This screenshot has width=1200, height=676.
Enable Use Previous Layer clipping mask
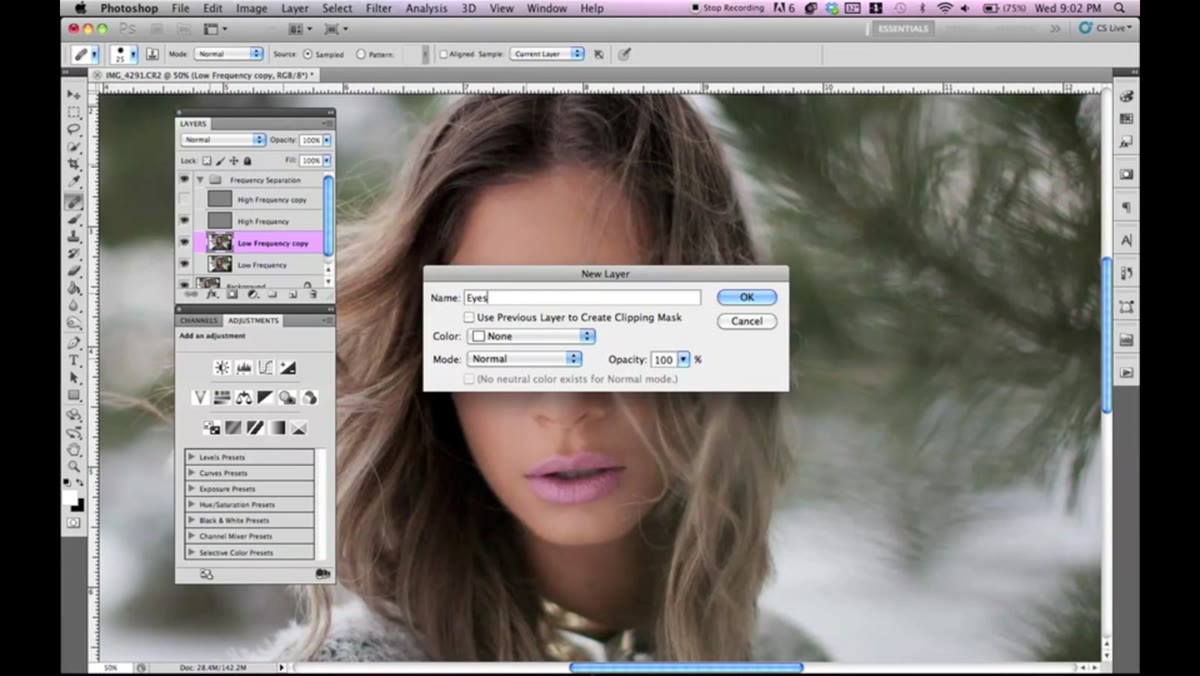(469, 317)
